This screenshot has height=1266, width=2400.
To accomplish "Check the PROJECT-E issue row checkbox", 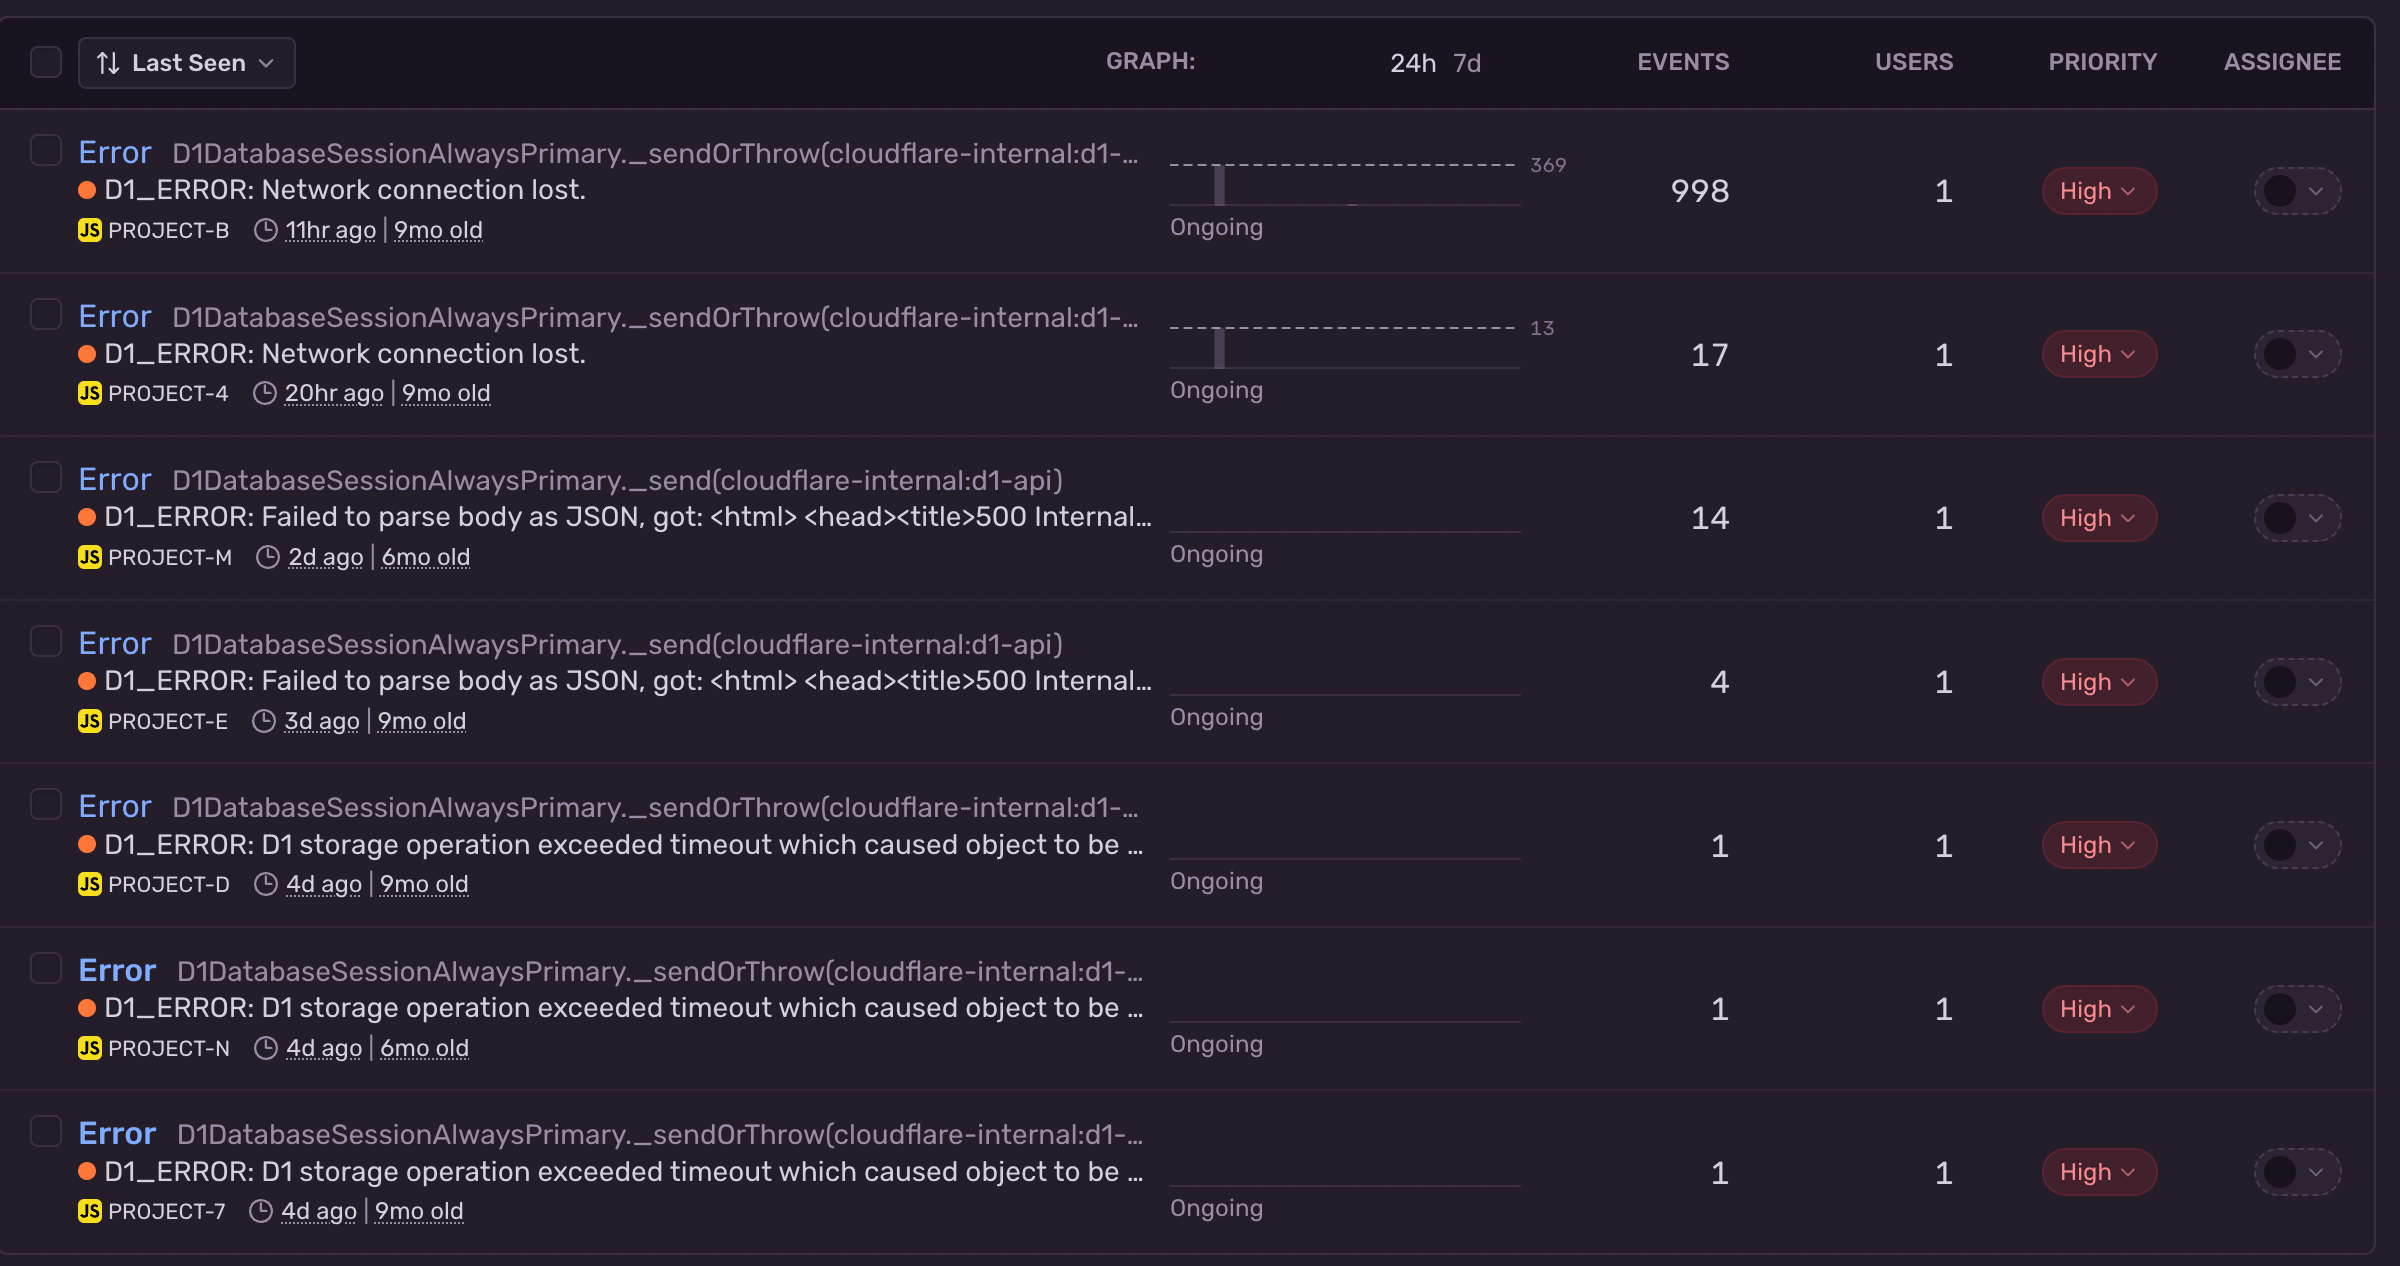I will click(x=45, y=642).
